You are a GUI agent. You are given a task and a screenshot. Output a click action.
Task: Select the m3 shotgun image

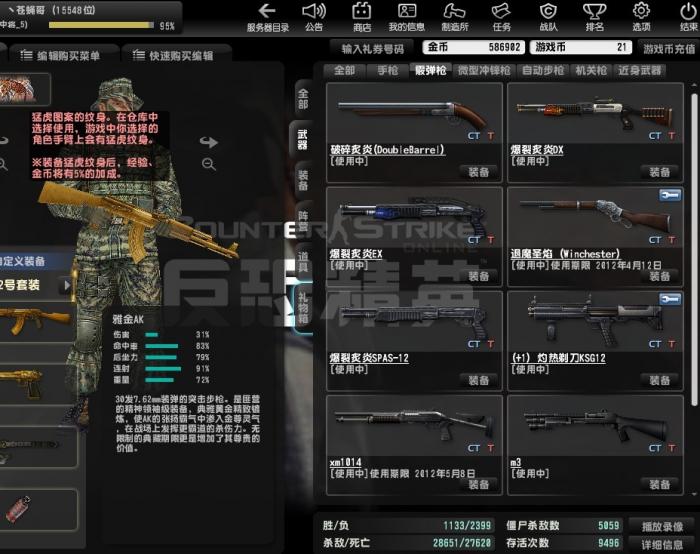[x=595, y=425]
